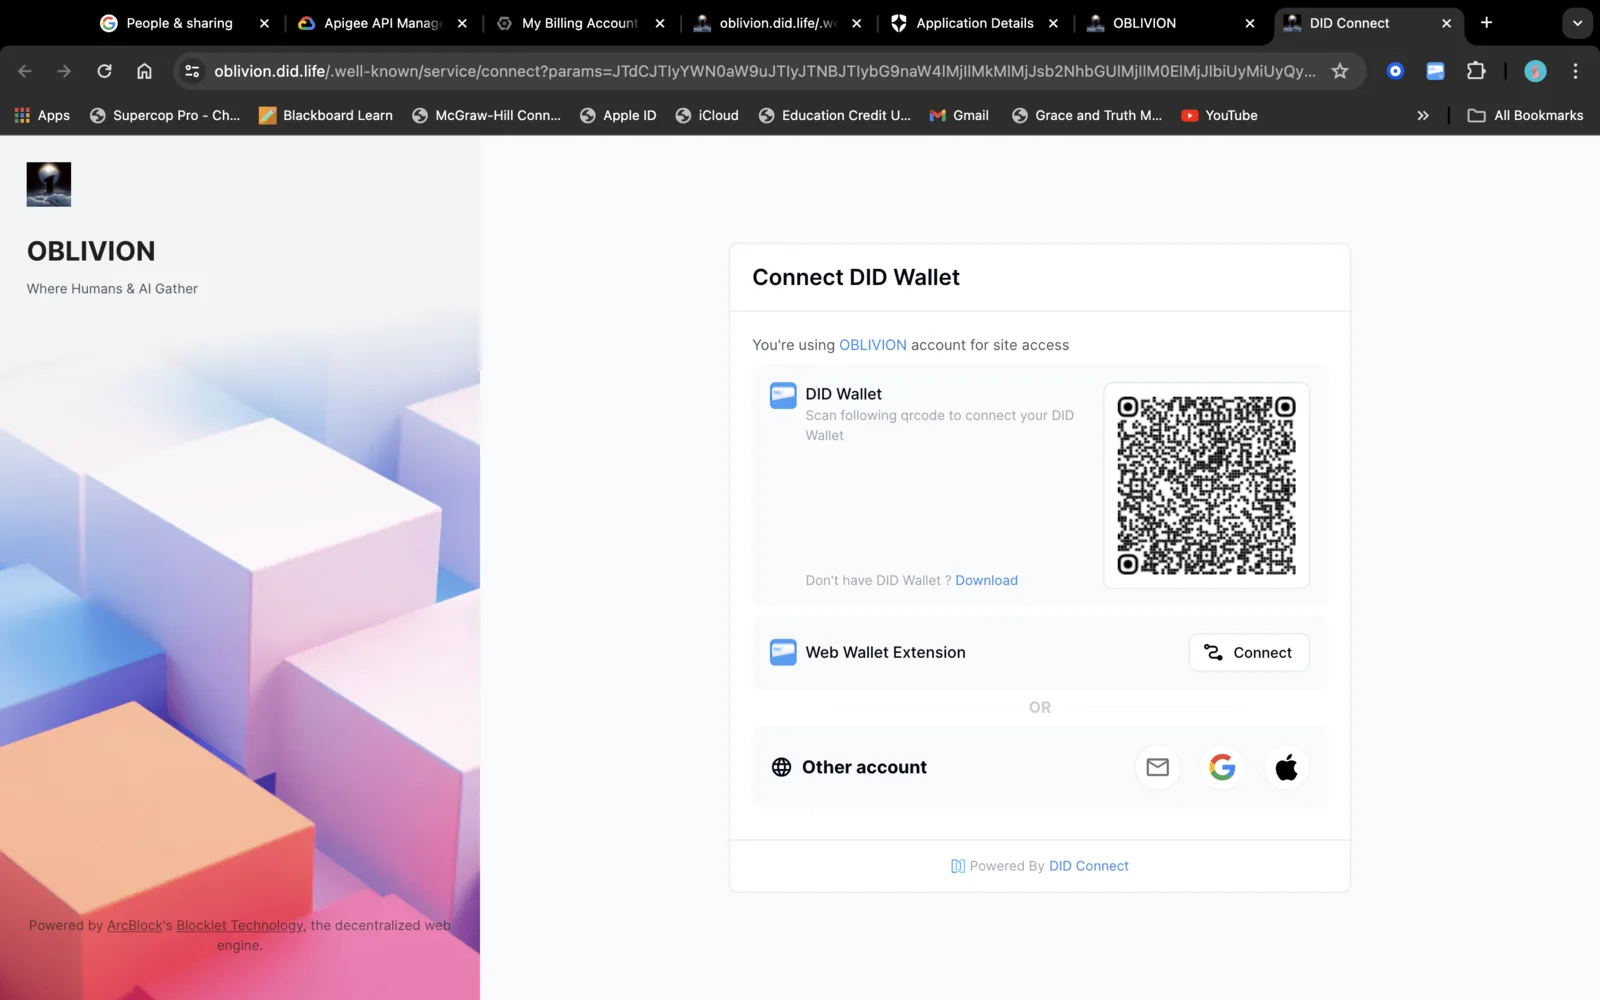Open the Apple ID bookmark

pyautogui.click(x=618, y=115)
